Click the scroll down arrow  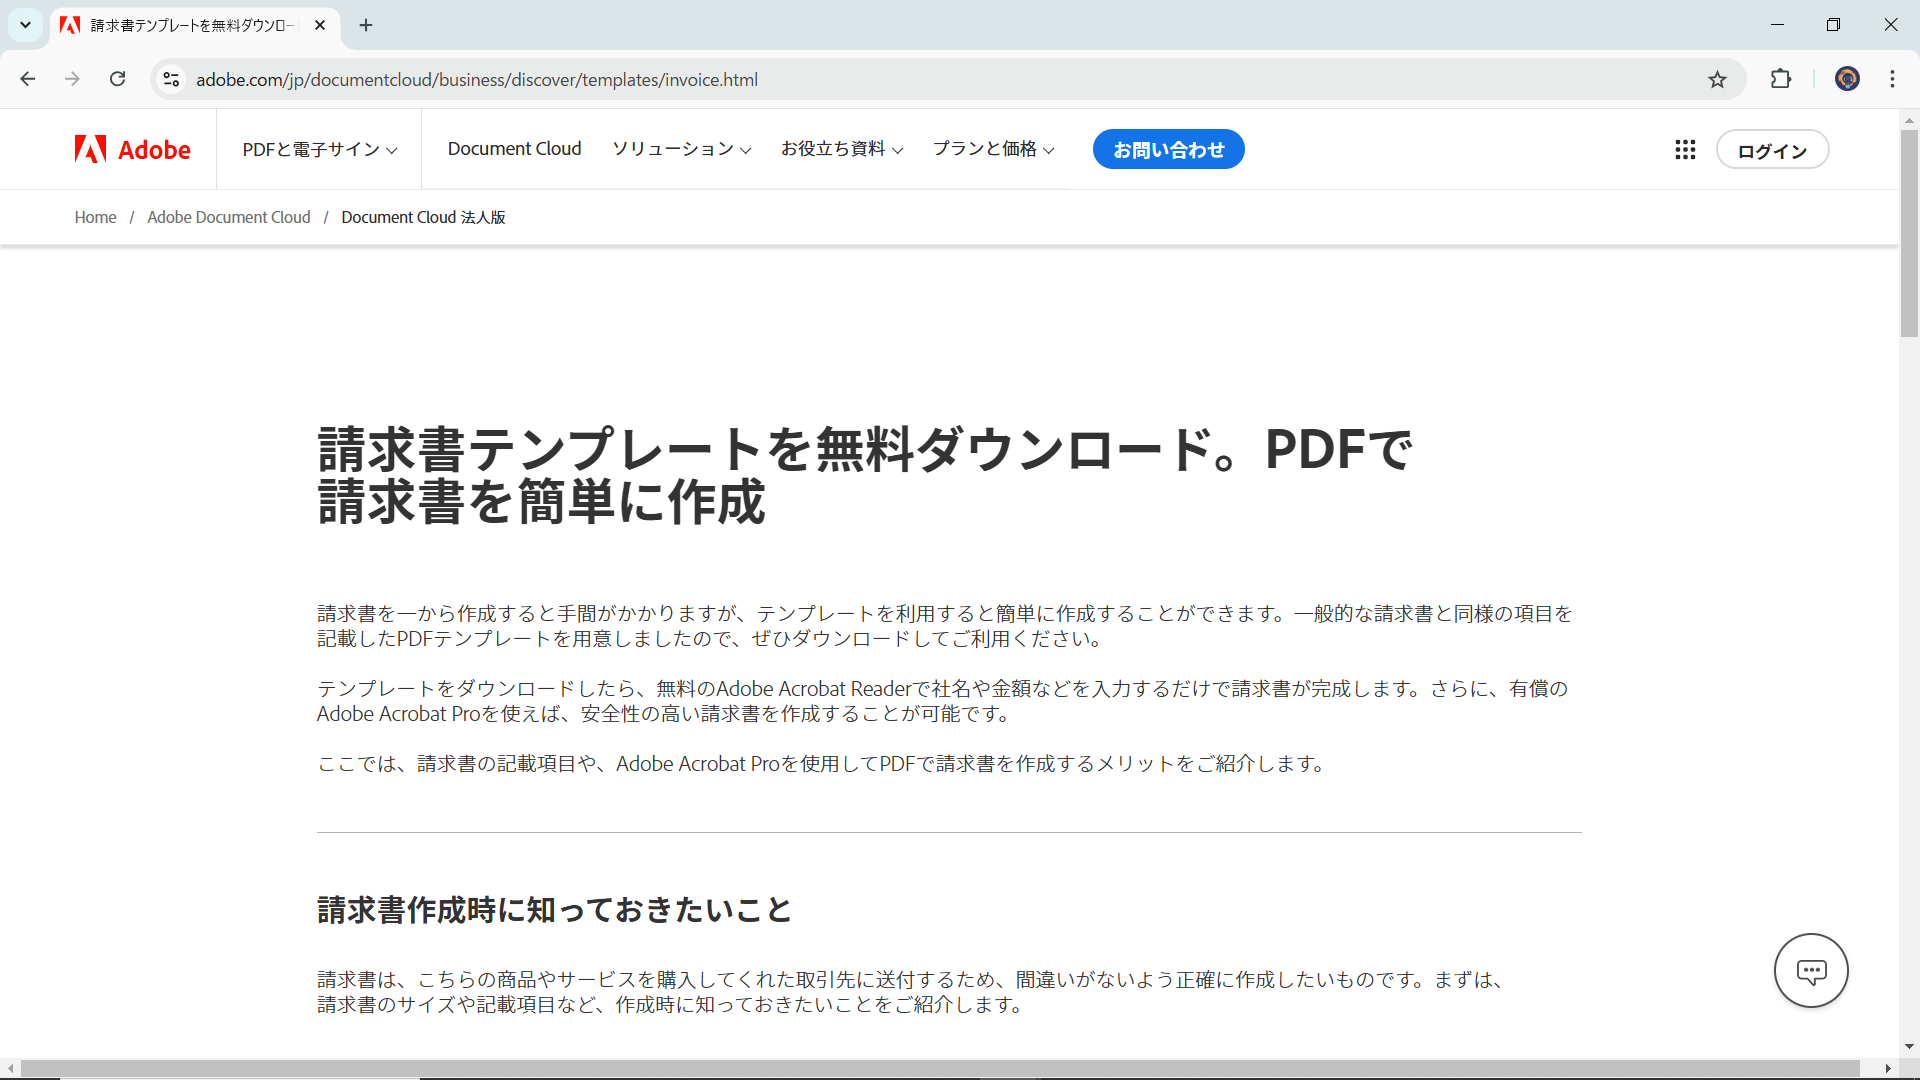point(1909,1046)
